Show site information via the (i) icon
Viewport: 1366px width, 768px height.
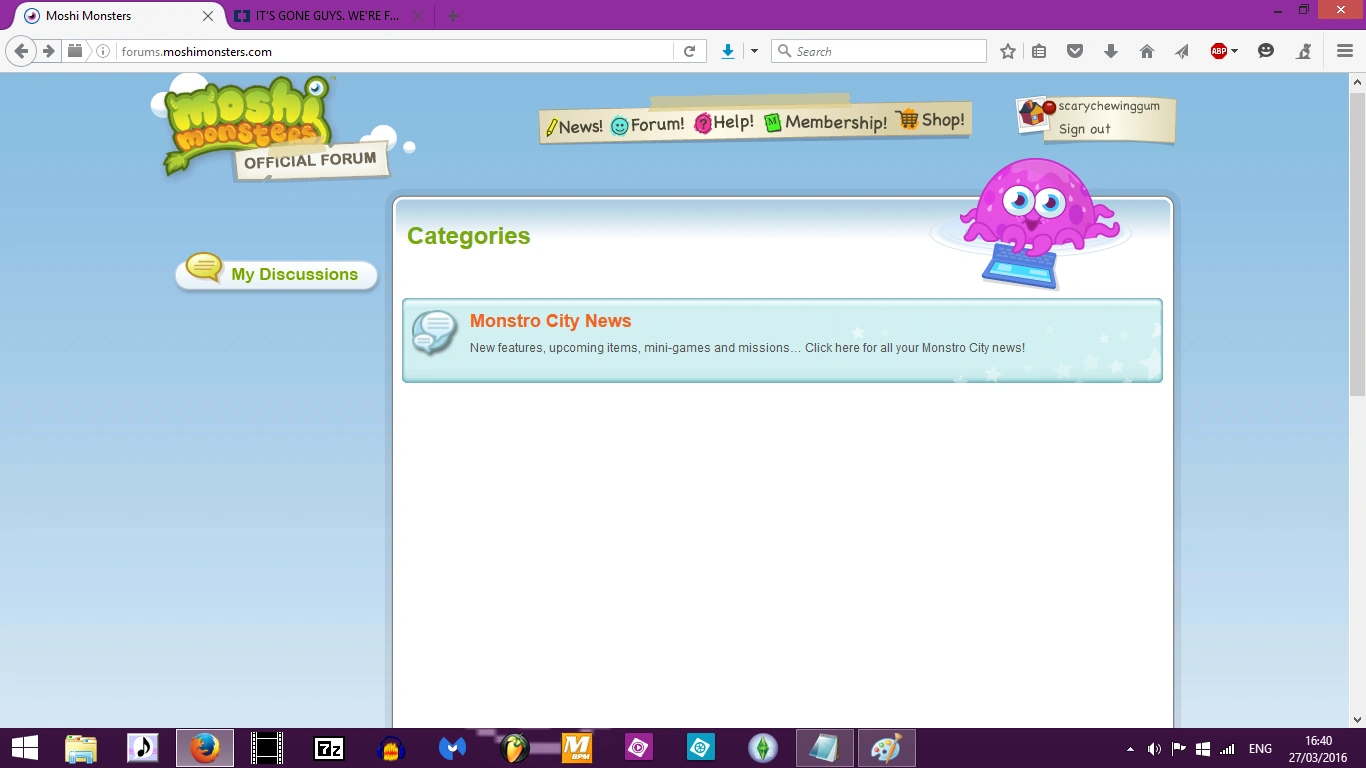103,51
